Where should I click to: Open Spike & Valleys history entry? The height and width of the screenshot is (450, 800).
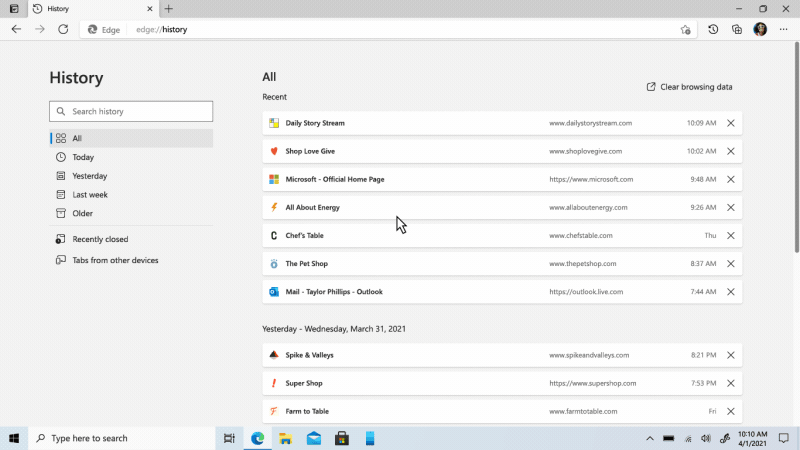click(502, 355)
